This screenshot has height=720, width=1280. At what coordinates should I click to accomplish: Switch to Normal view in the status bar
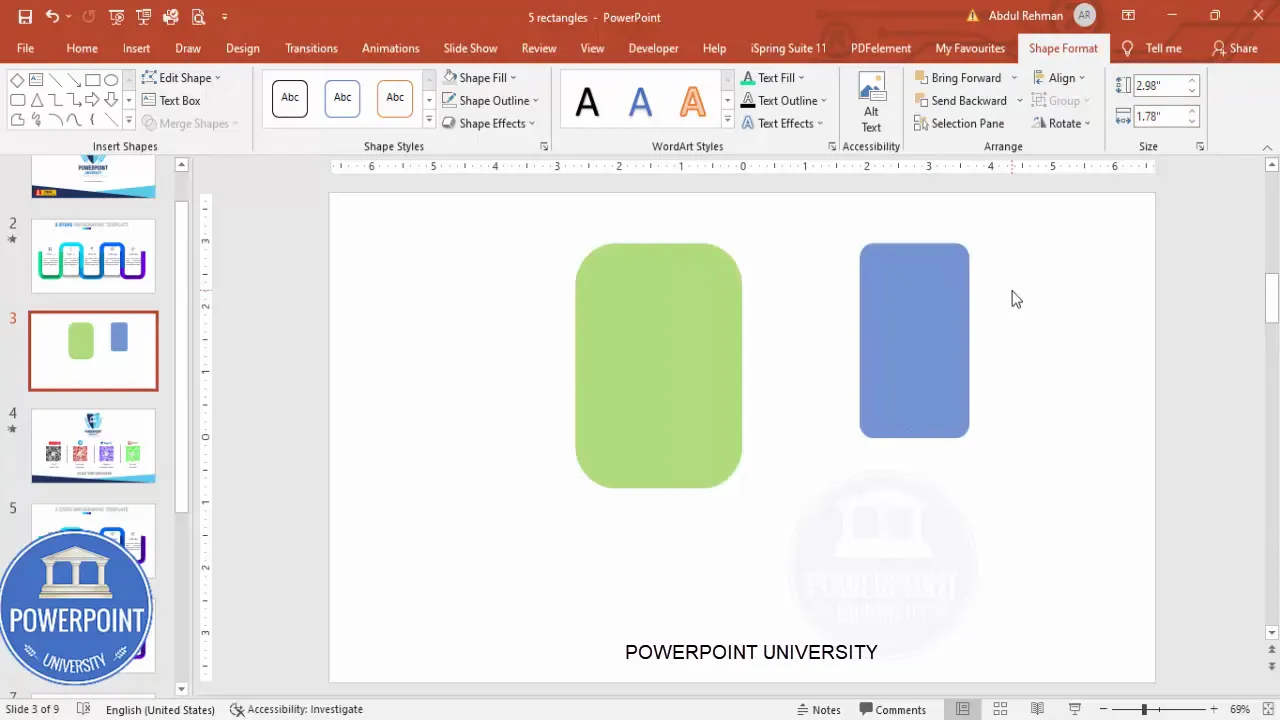click(963, 709)
